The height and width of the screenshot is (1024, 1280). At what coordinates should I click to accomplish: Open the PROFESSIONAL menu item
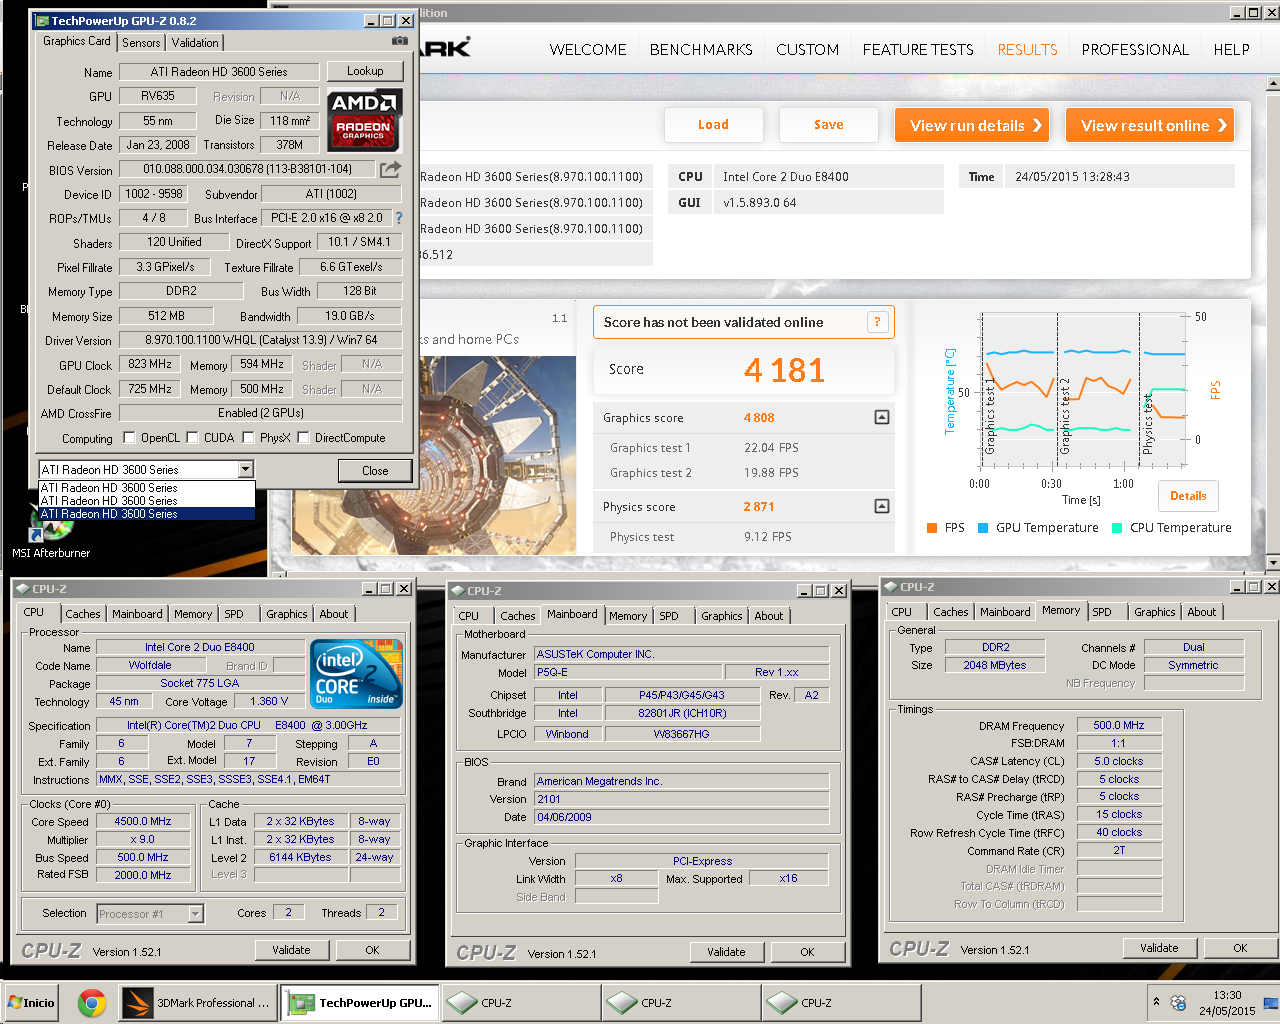click(x=1135, y=49)
